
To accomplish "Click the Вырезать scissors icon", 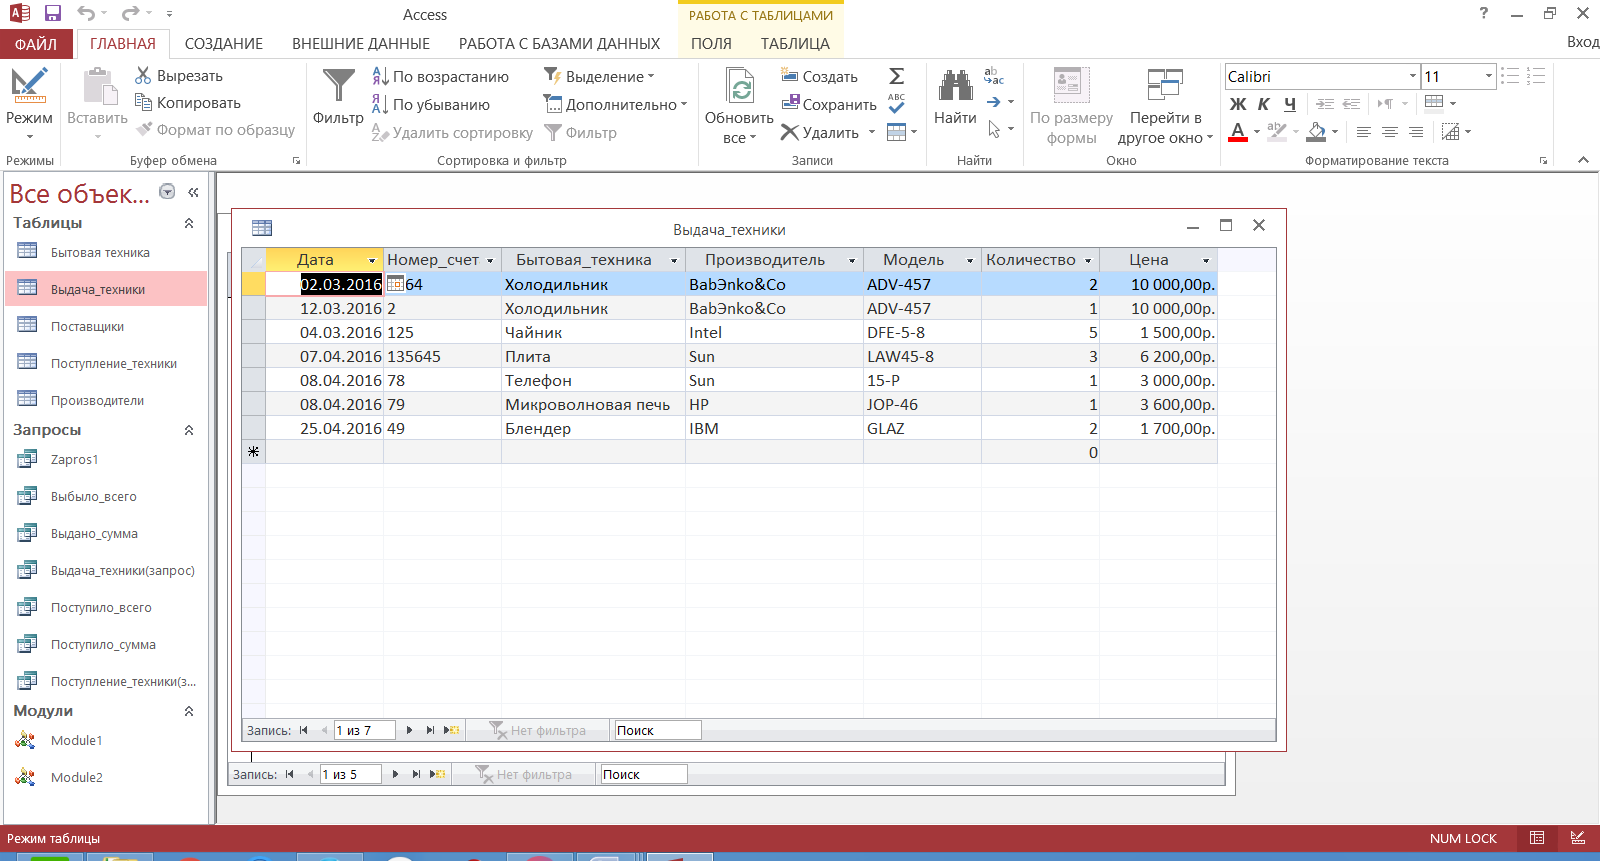I will pyautogui.click(x=143, y=76).
